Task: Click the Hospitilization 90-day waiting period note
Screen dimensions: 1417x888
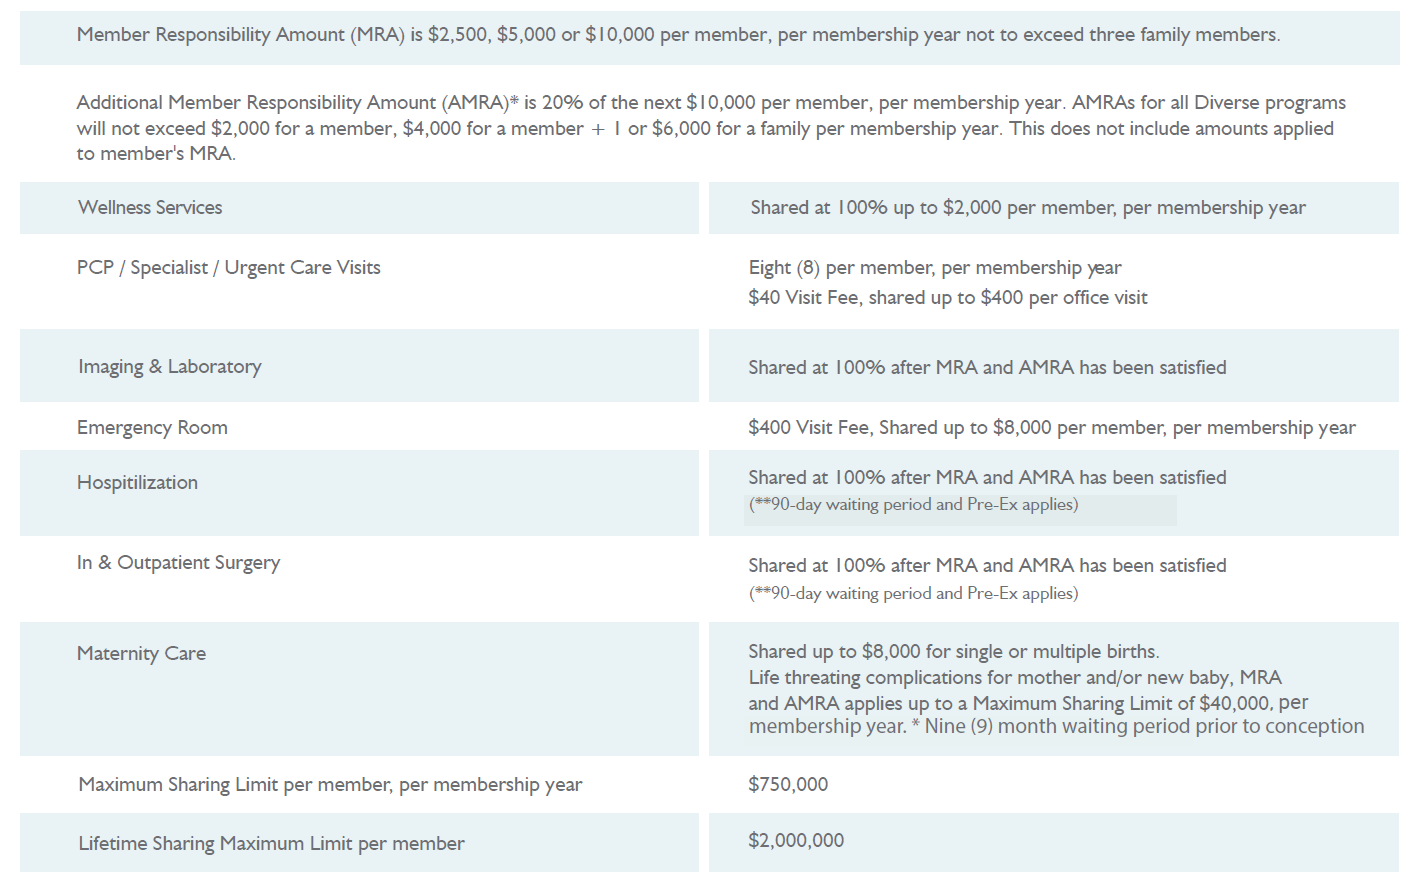Action: click(913, 505)
